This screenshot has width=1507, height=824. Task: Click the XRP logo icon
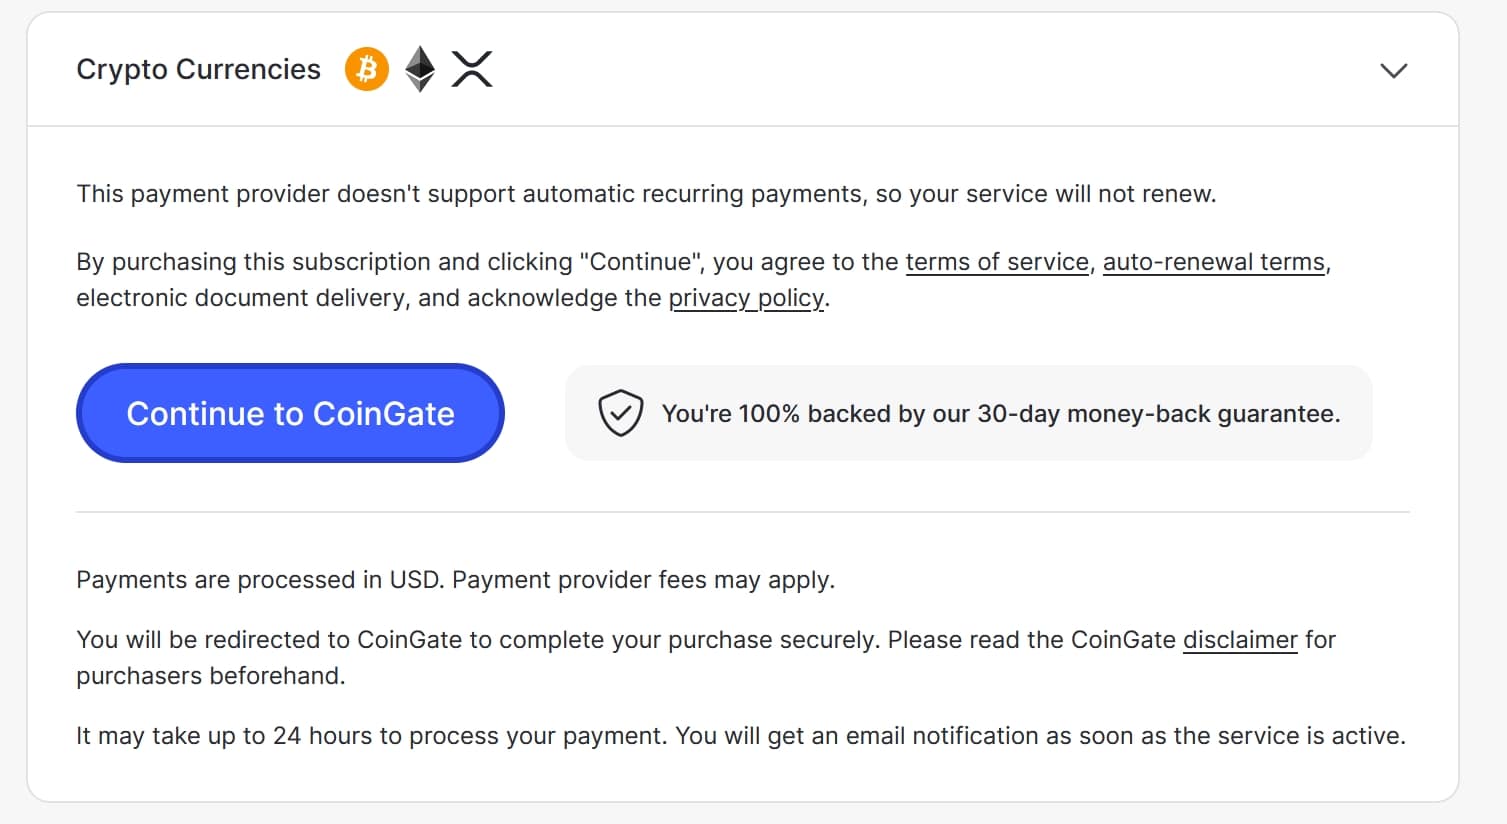coord(472,69)
